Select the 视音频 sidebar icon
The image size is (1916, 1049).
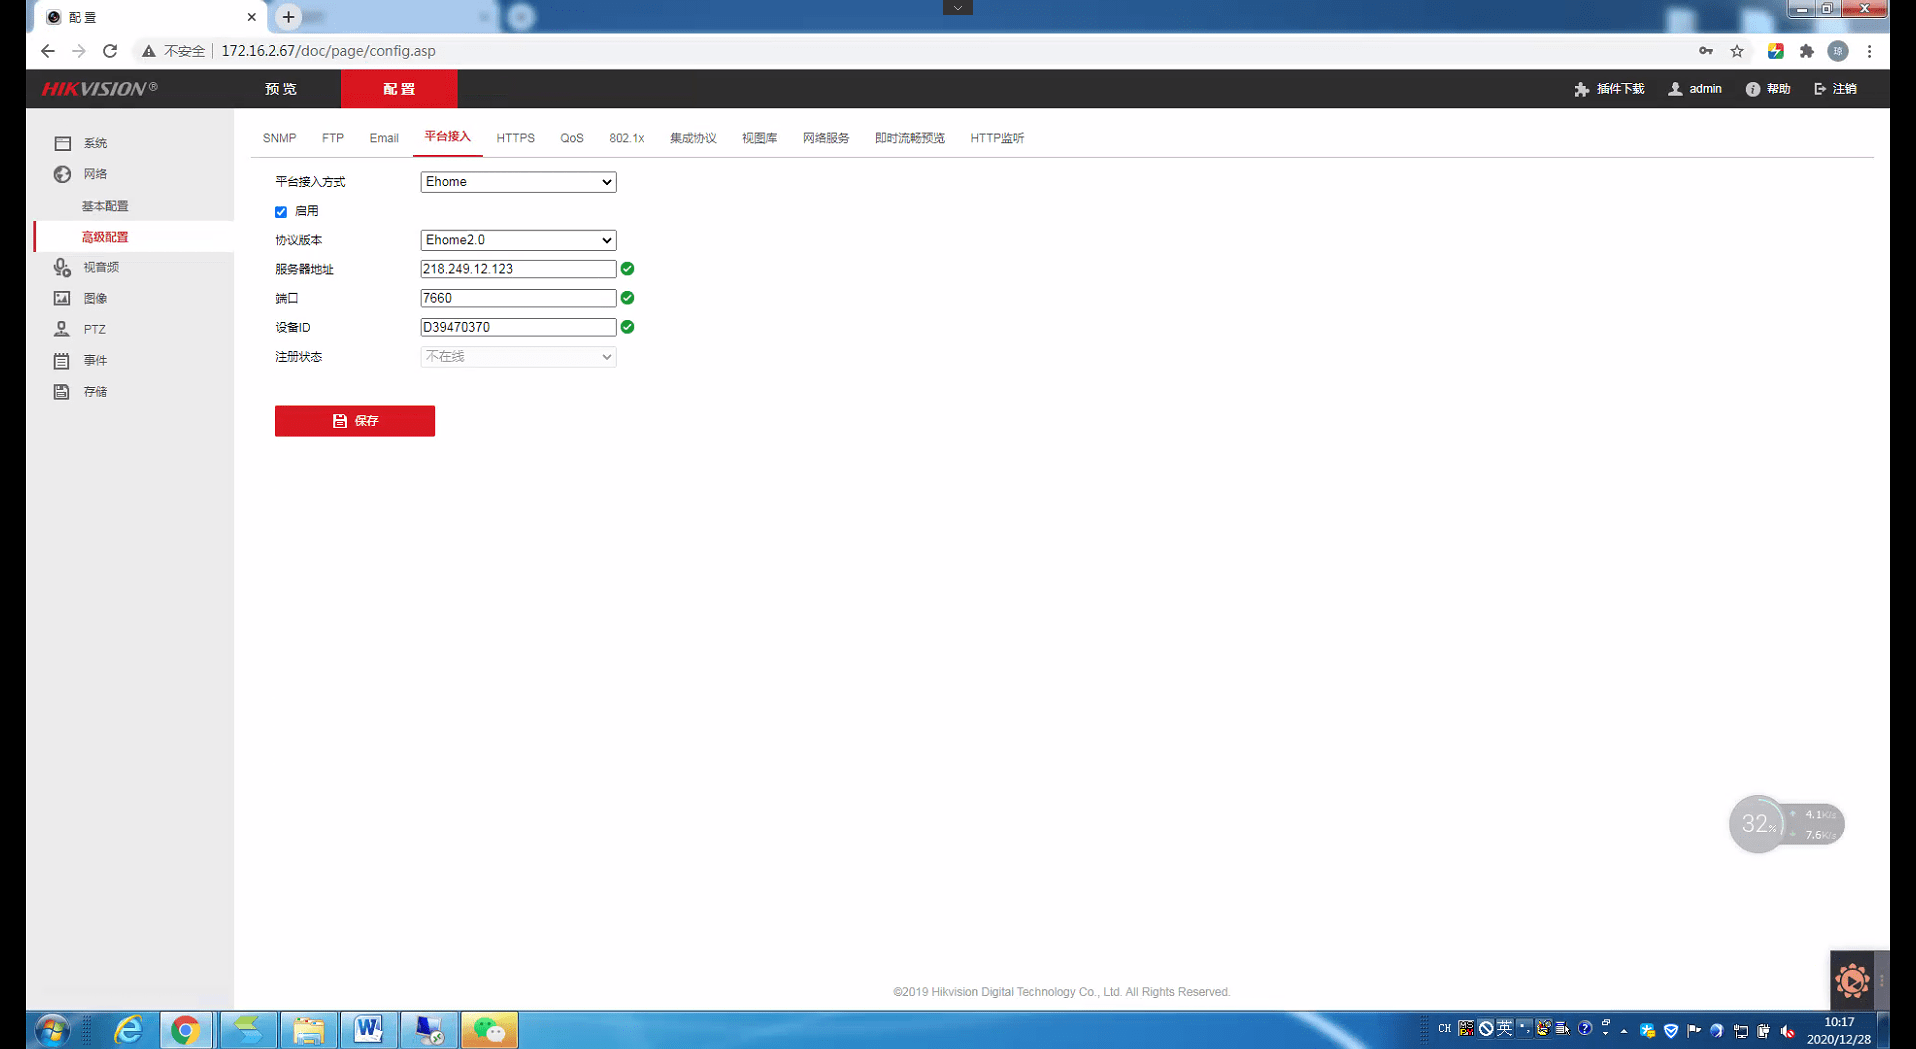(62, 267)
